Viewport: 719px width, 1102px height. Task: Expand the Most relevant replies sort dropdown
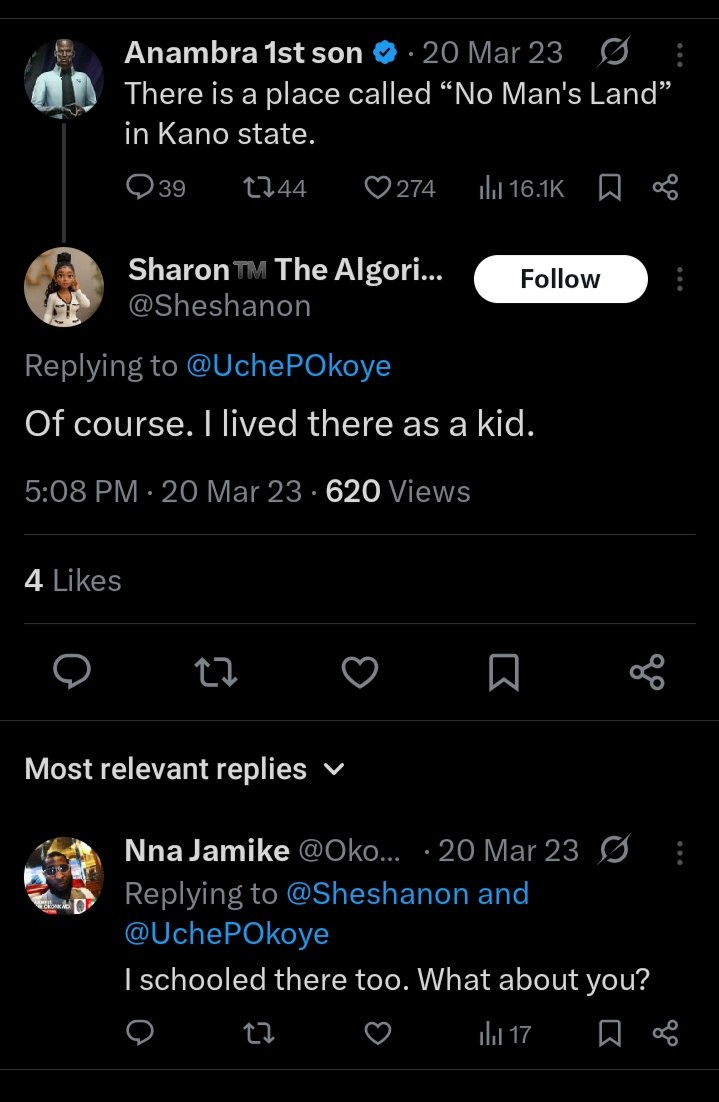tap(335, 769)
